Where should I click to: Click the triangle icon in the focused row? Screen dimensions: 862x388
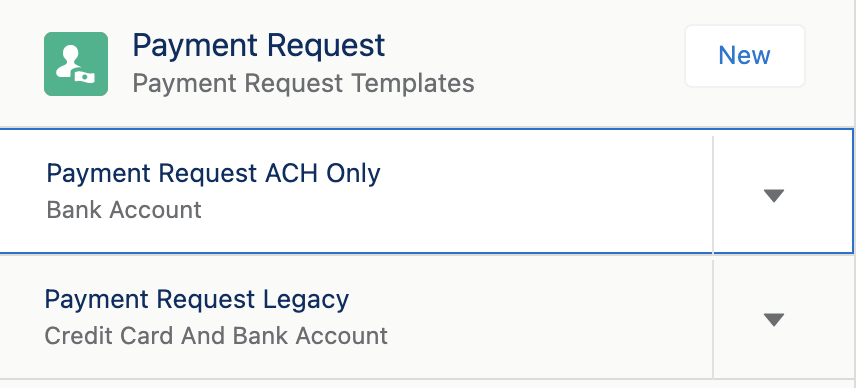(x=773, y=195)
